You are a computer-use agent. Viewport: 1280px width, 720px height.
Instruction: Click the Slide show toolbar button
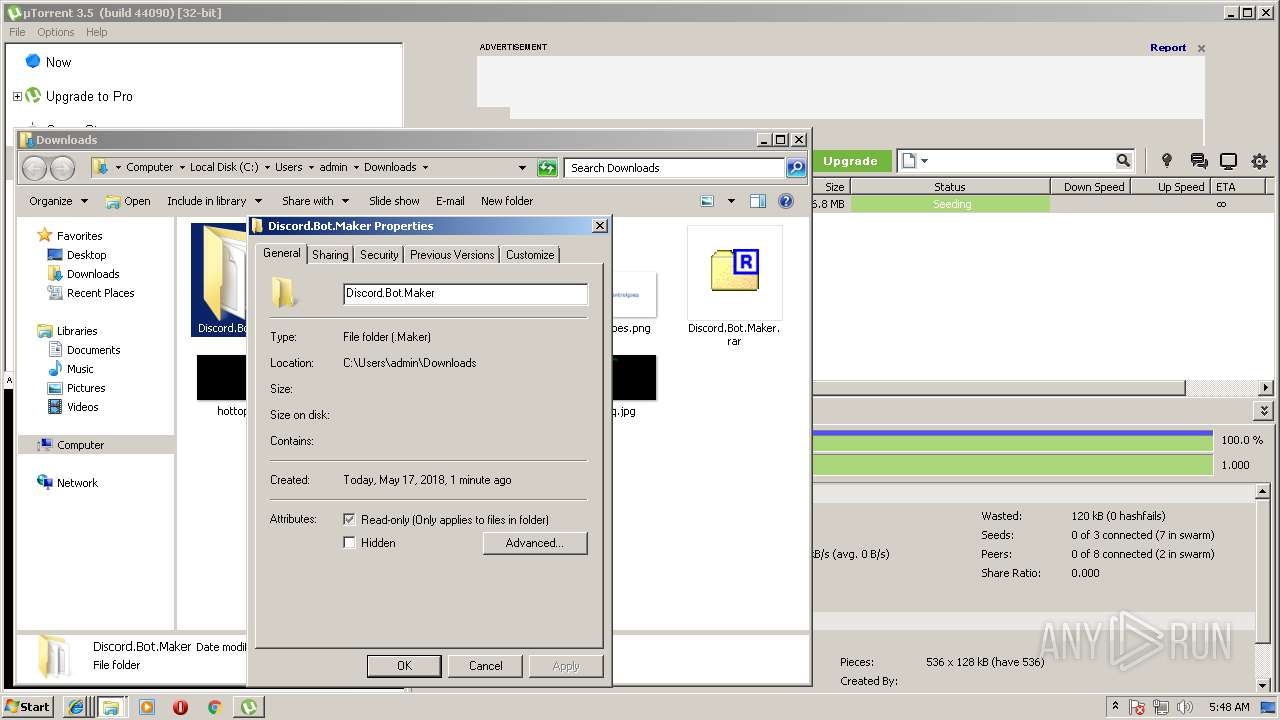click(394, 201)
